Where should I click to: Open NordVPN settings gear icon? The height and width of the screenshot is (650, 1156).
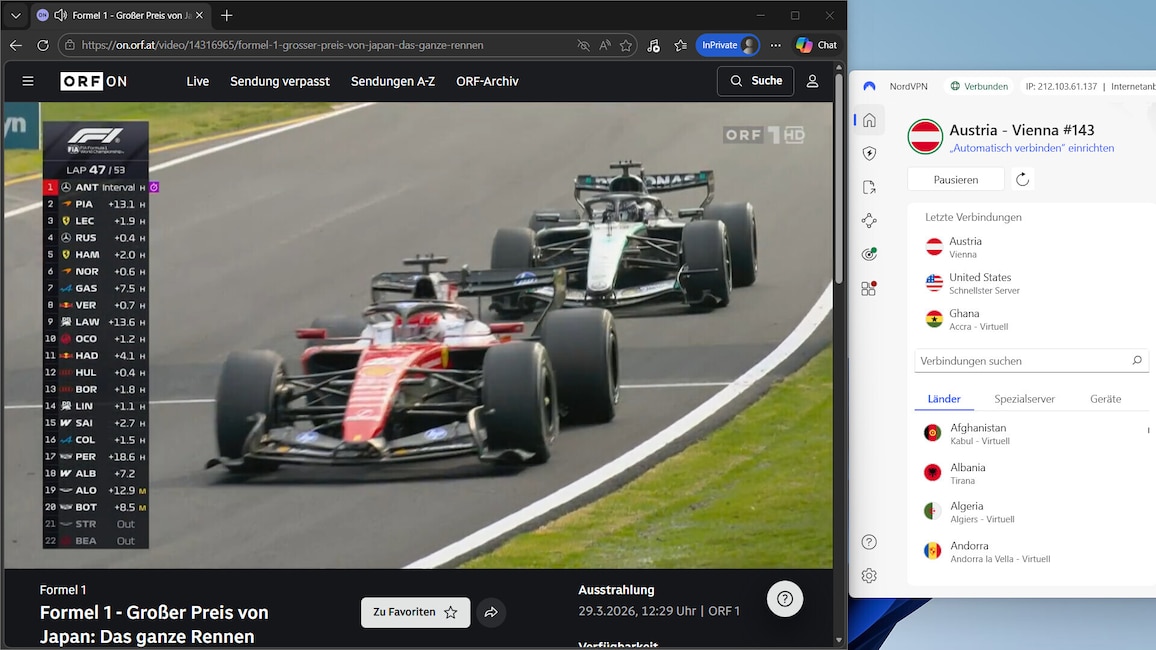[x=869, y=576]
